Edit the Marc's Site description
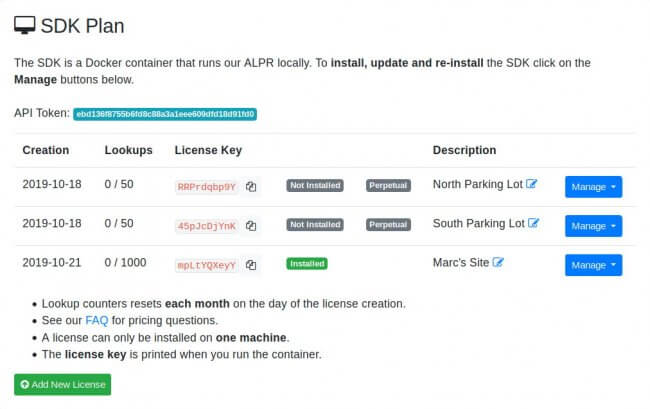This screenshot has width=650, height=409. pos(498,262)
